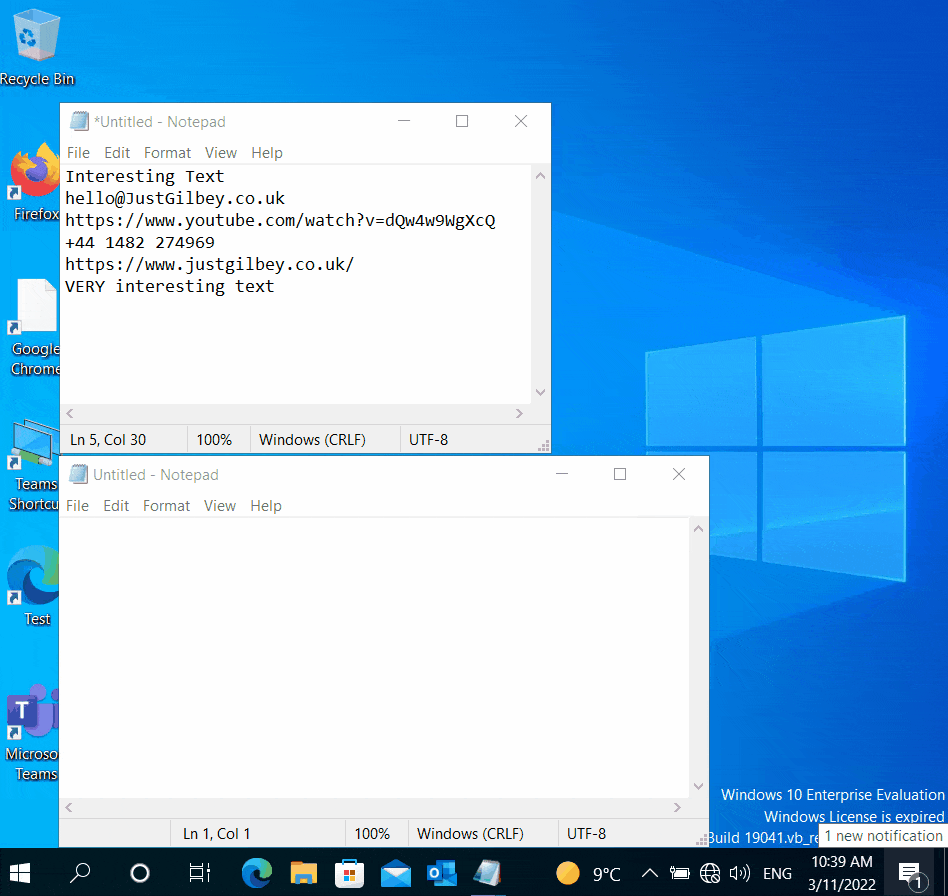Screen dimensions: 948x896
Task: Close the lower Untitled Notepad window
Action: click(679, 474)
